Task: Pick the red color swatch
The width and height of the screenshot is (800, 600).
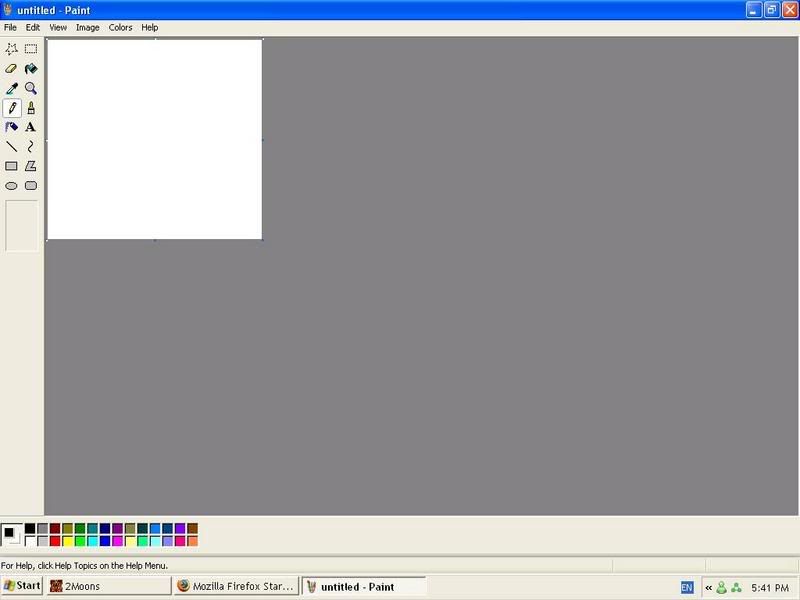Action: [x=55, y=541]
